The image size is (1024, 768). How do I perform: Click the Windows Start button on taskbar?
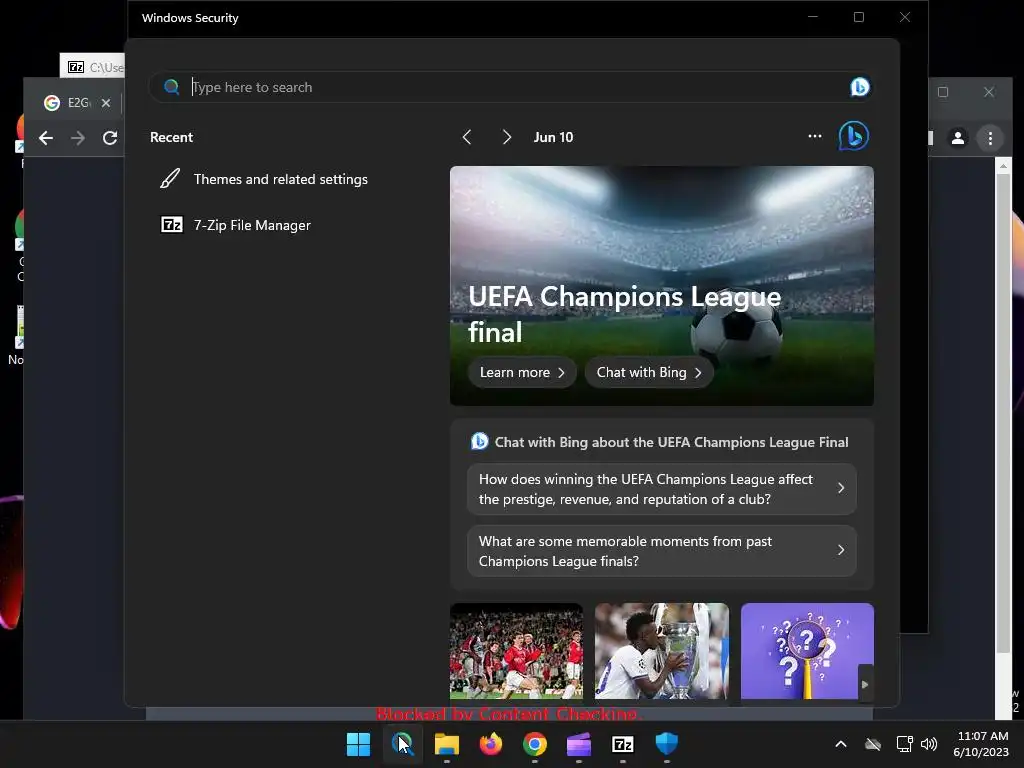pos(358,744)
